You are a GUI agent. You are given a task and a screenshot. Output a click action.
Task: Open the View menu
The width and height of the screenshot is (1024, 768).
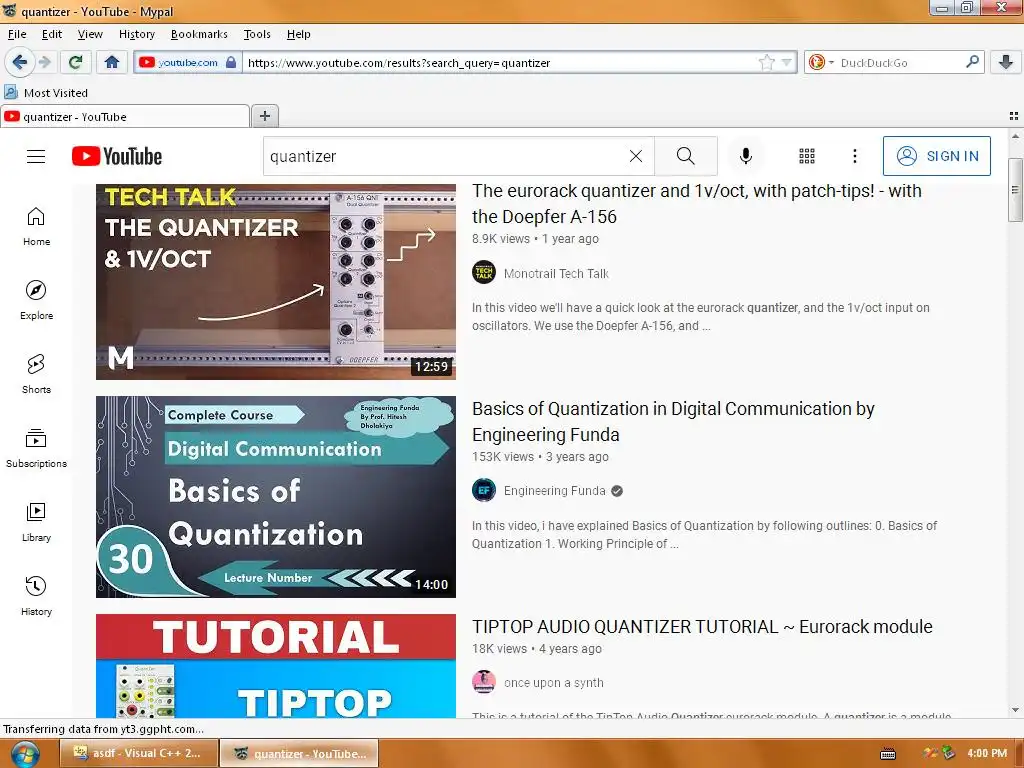(90, 34)
